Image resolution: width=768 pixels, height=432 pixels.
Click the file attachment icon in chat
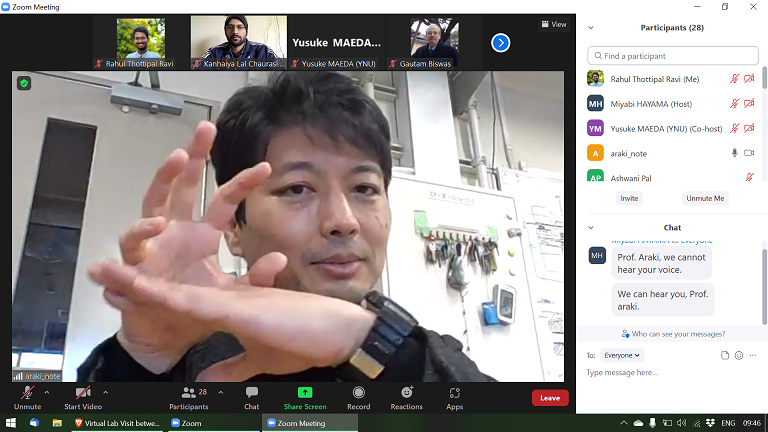pos(725,355)
